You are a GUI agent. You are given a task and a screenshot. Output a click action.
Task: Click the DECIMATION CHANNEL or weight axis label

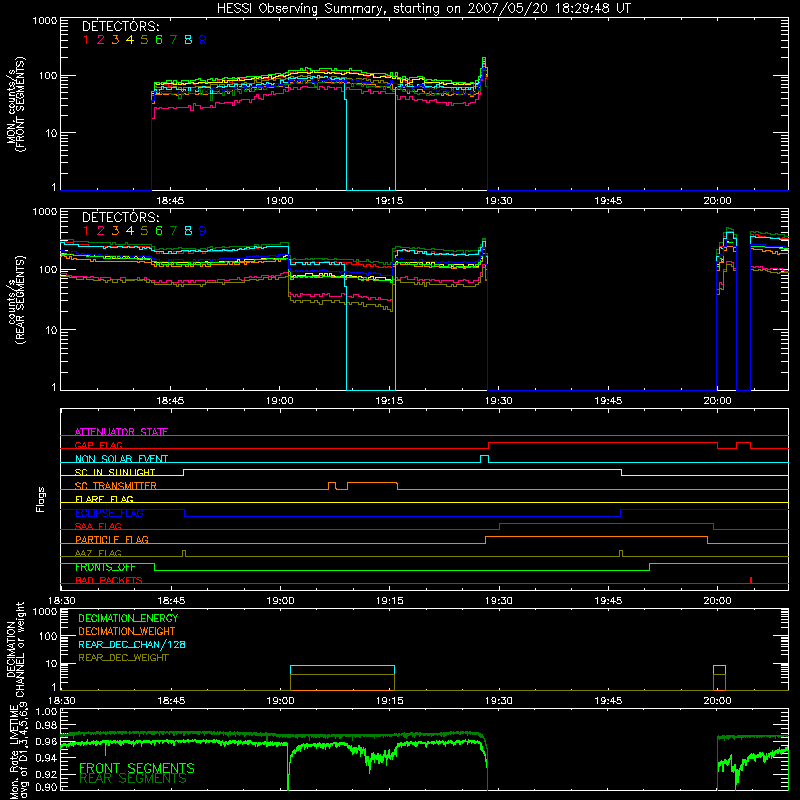15,649
